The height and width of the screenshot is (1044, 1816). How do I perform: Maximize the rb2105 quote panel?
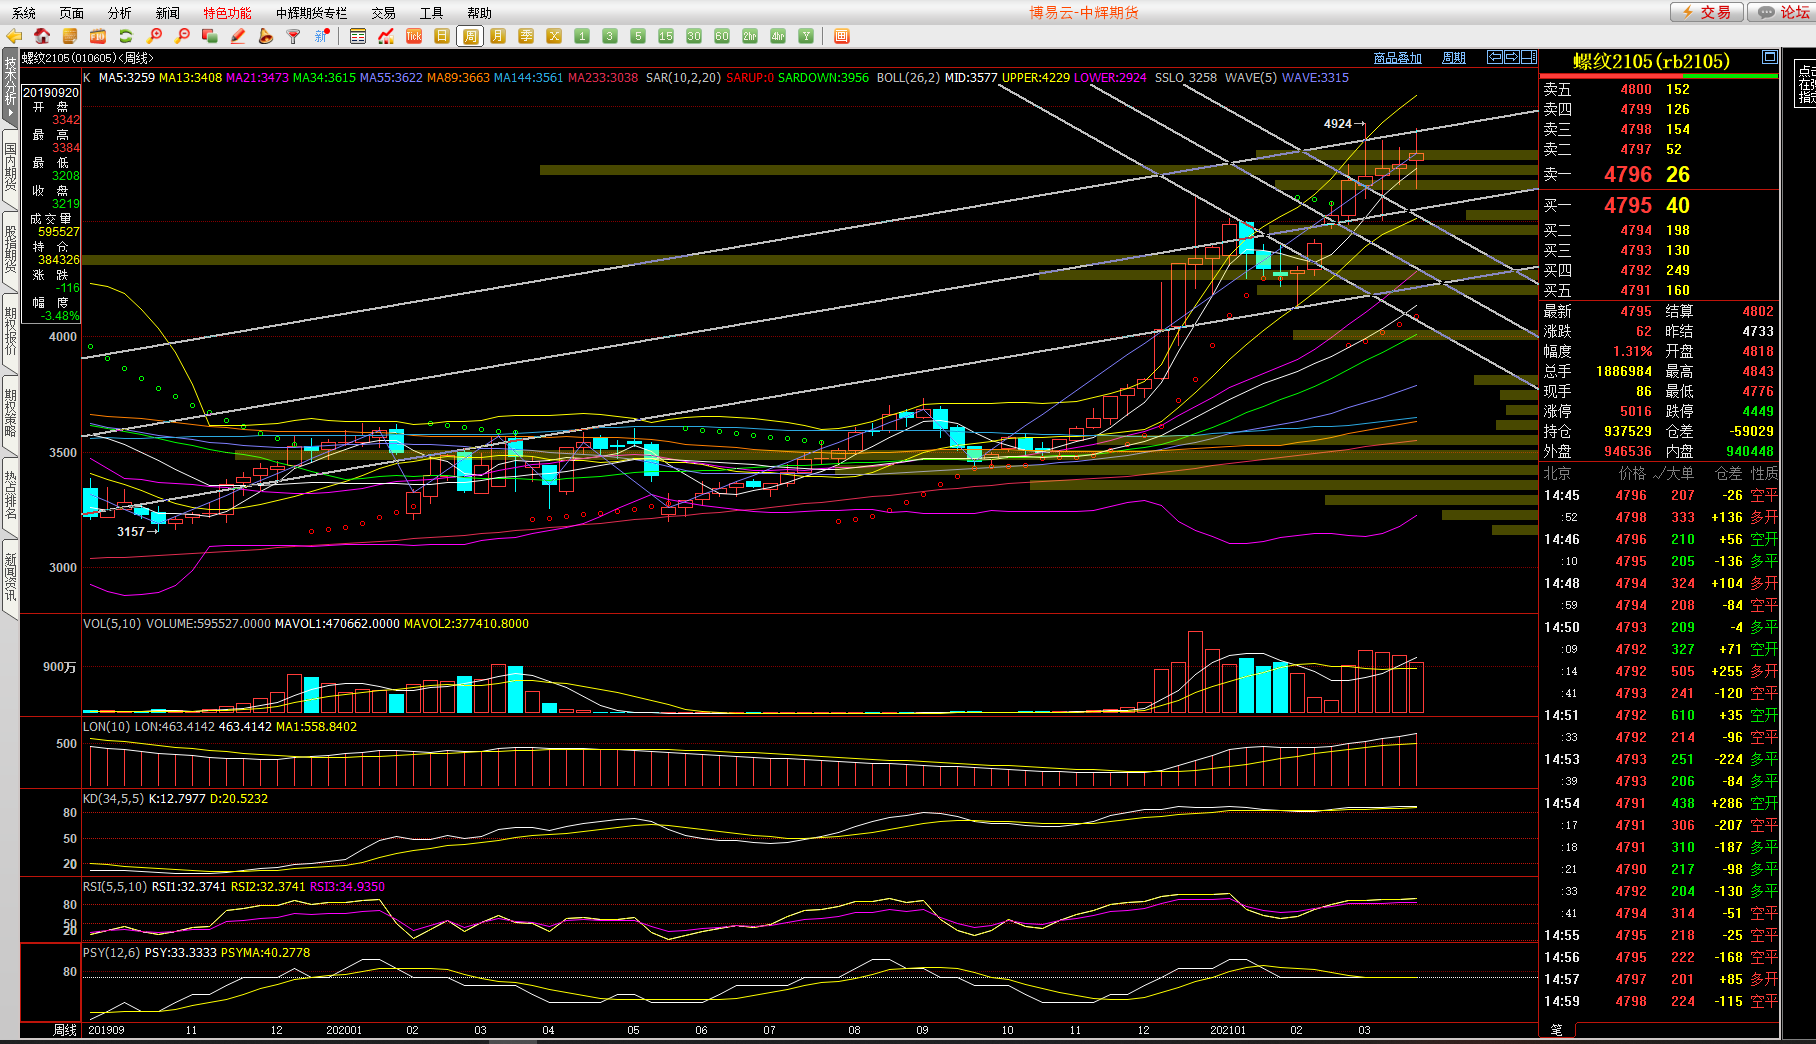pos(1769,57)
